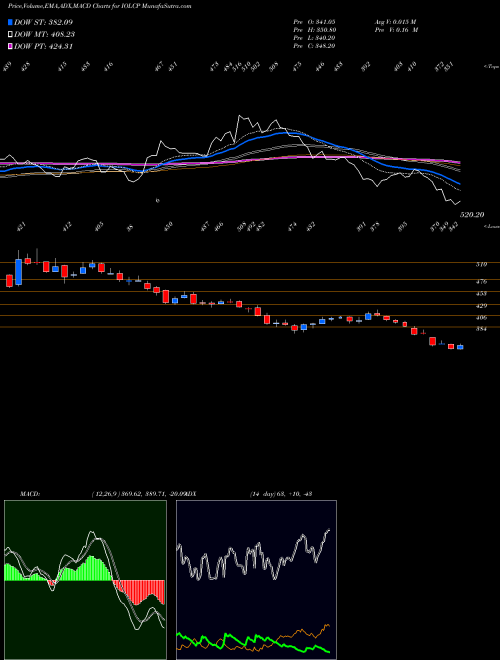Select the 'DOW MT: 408.23' label
The height and width of the screenshot is (660, 500).
pyautogui.click(x=44, y=34)
